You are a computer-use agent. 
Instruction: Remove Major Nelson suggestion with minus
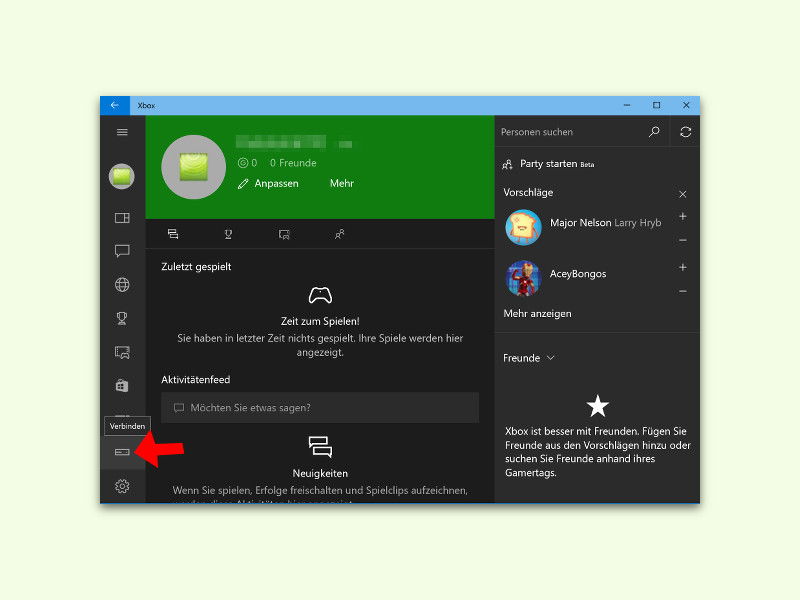683,240
